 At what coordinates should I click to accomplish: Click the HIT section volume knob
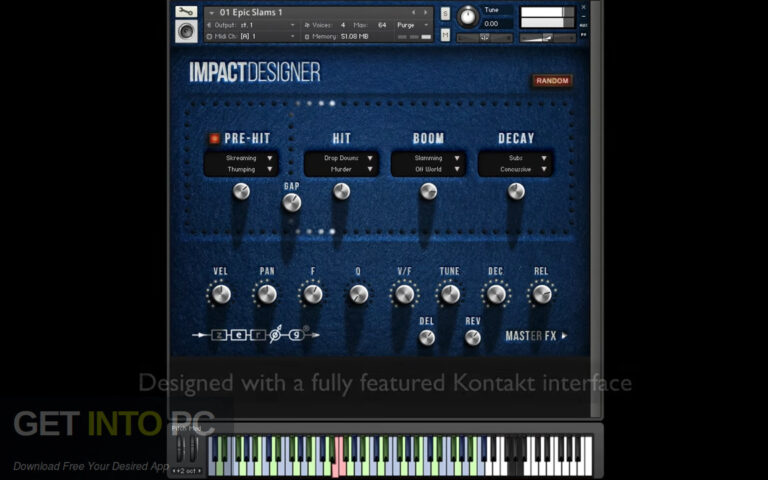(x=341, y=191)
